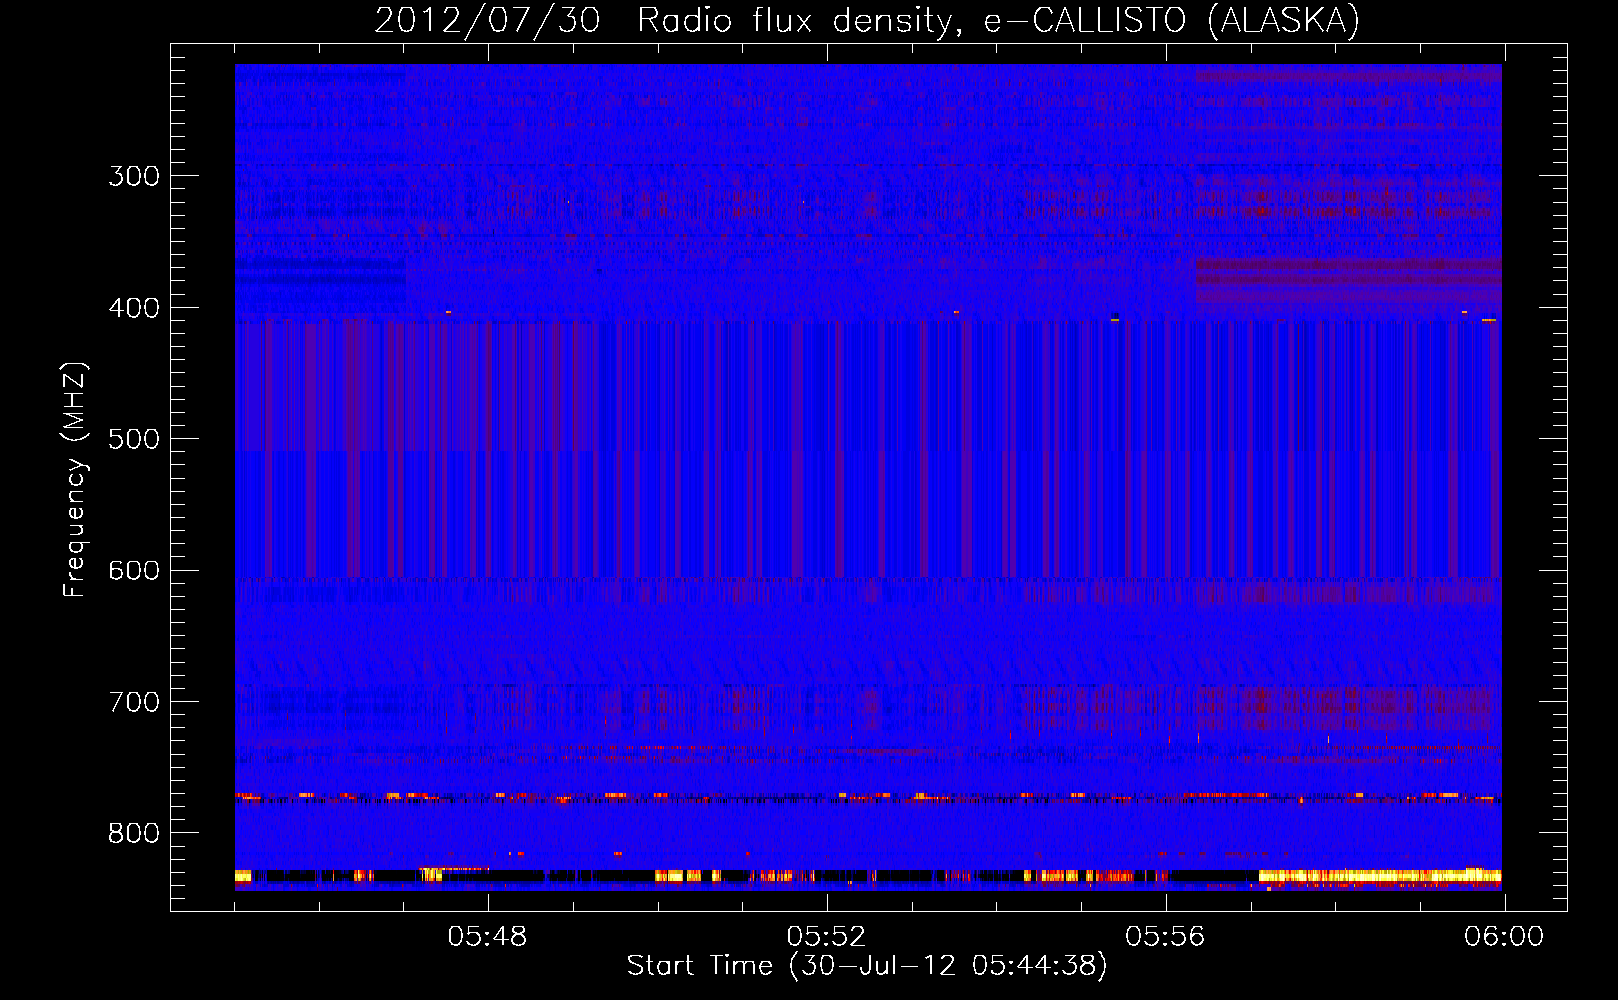
Task: Click the Start Time axis label
Action: click(x=867, y=966)
